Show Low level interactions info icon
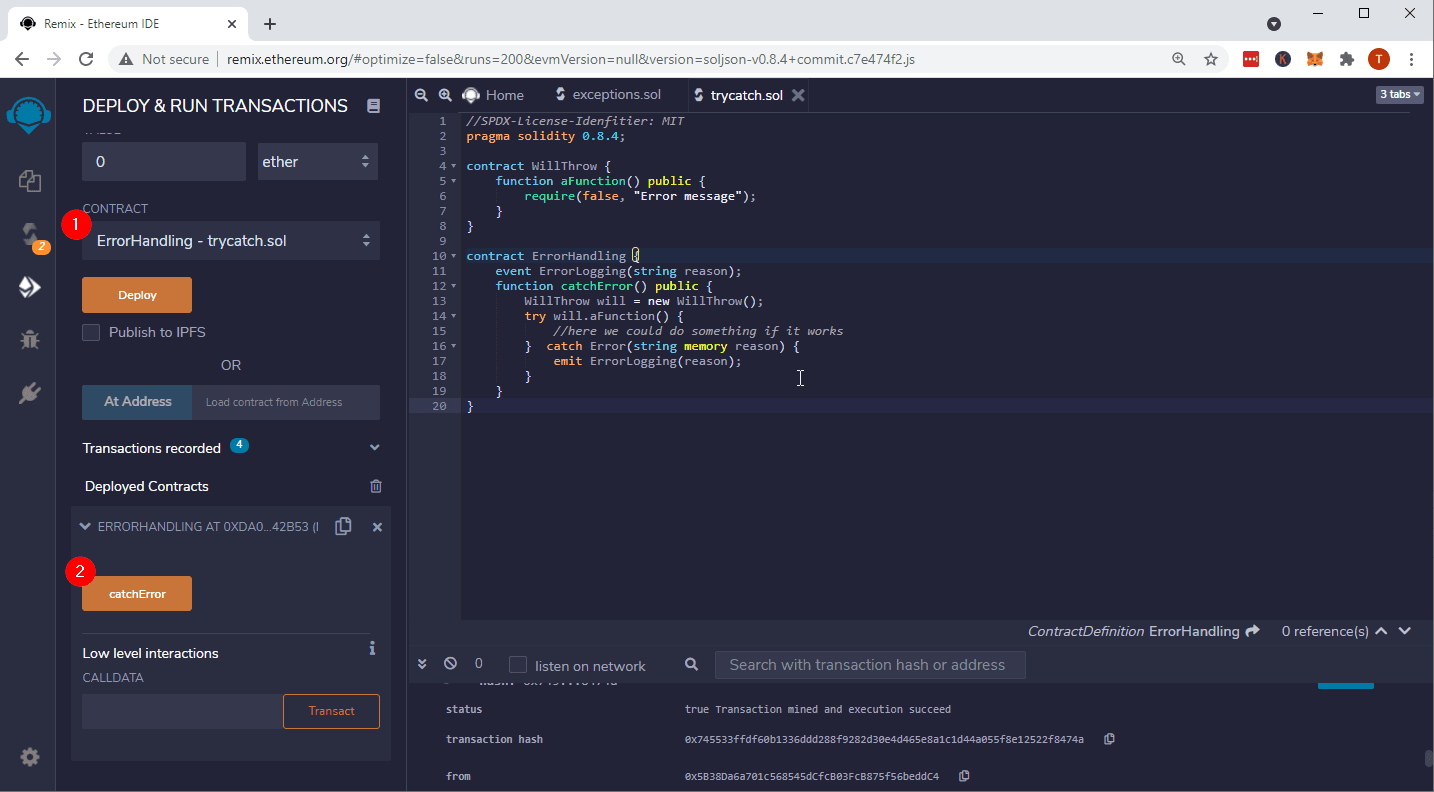This screenshot has width=1434, height=792. [x=372, y=648]
